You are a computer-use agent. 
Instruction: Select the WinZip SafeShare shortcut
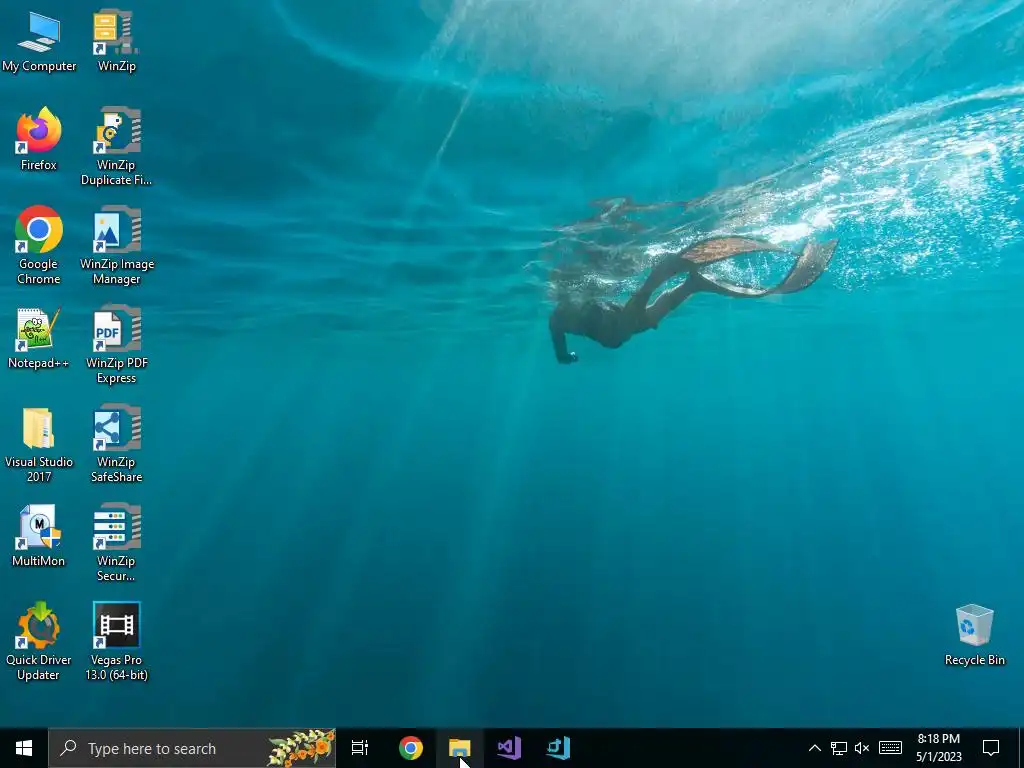coord(116,444)
